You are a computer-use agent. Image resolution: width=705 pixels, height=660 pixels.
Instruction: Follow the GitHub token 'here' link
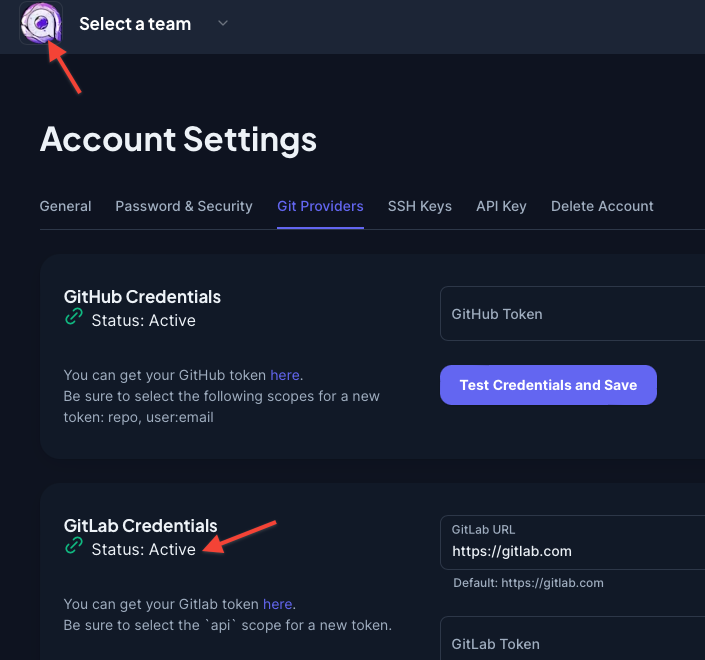[285, 375]
